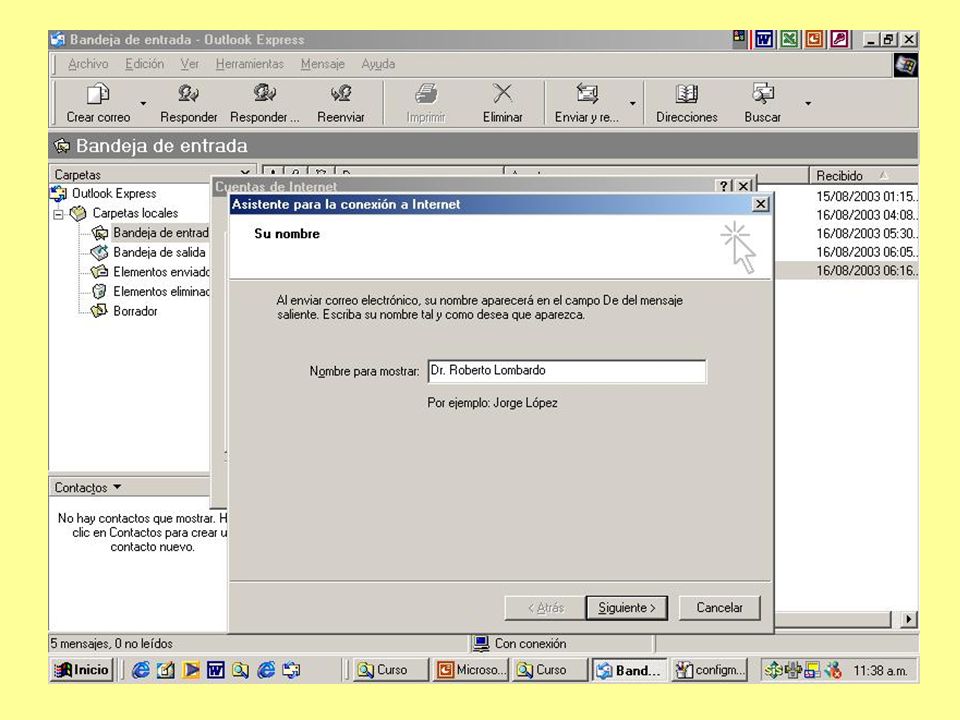Screen dimensions: 960x720
Task: Select Elementos enviados folder
Action: pyautogui.click(x=151, y=272)
